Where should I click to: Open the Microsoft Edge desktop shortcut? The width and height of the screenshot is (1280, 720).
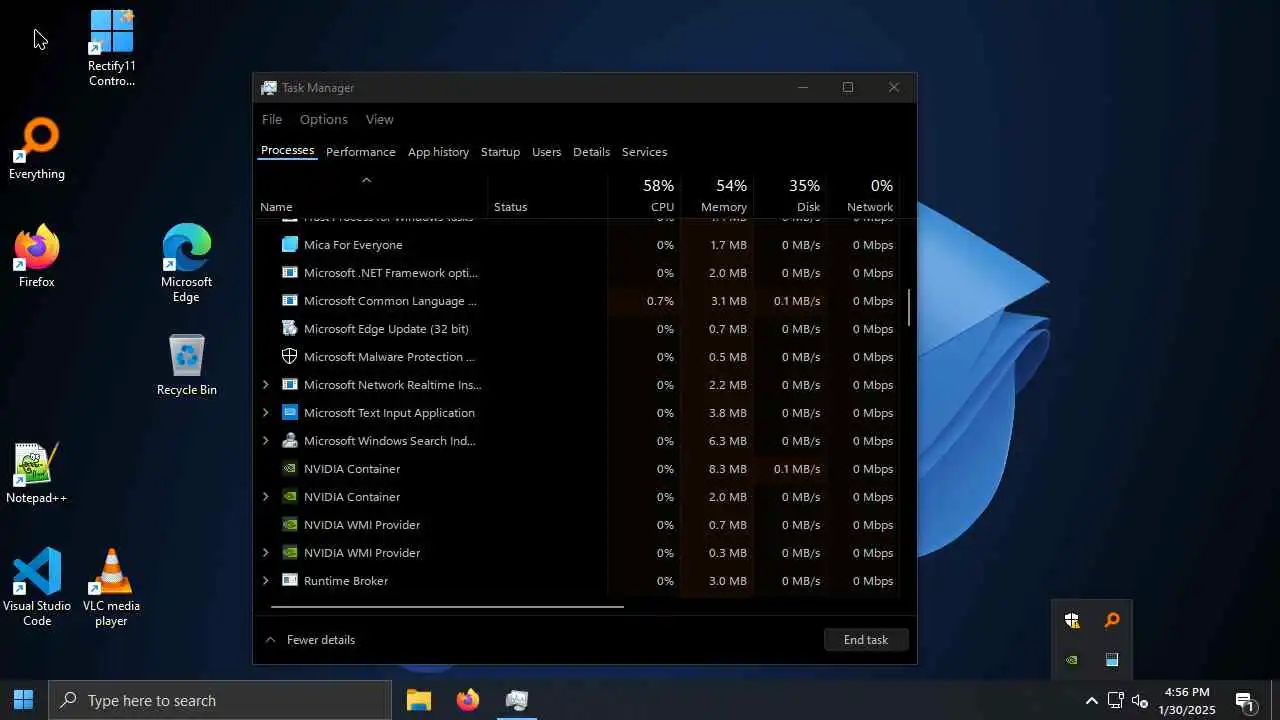(x=186, y=263)
